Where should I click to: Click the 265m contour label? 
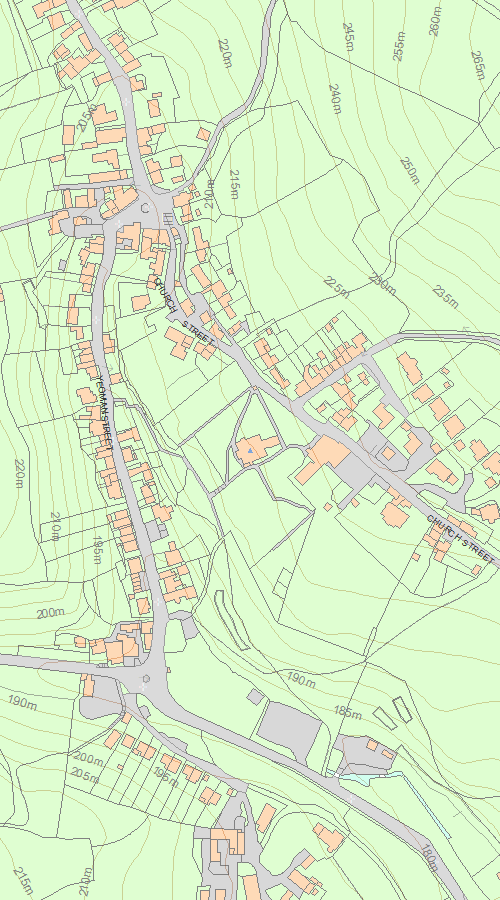[x=478, y=65]
